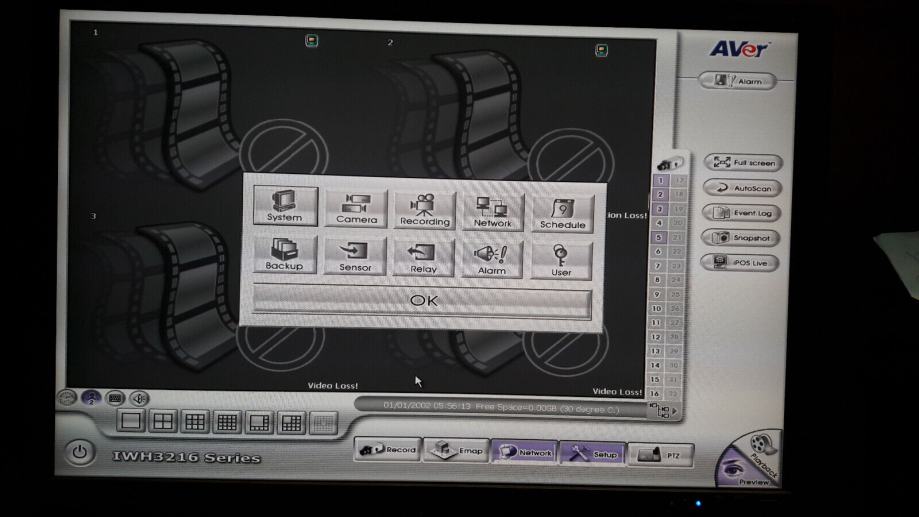The height and width of the screenshot is (517, 919).
Task: Open the Sensor settings icon
Action: click(355, 256)
